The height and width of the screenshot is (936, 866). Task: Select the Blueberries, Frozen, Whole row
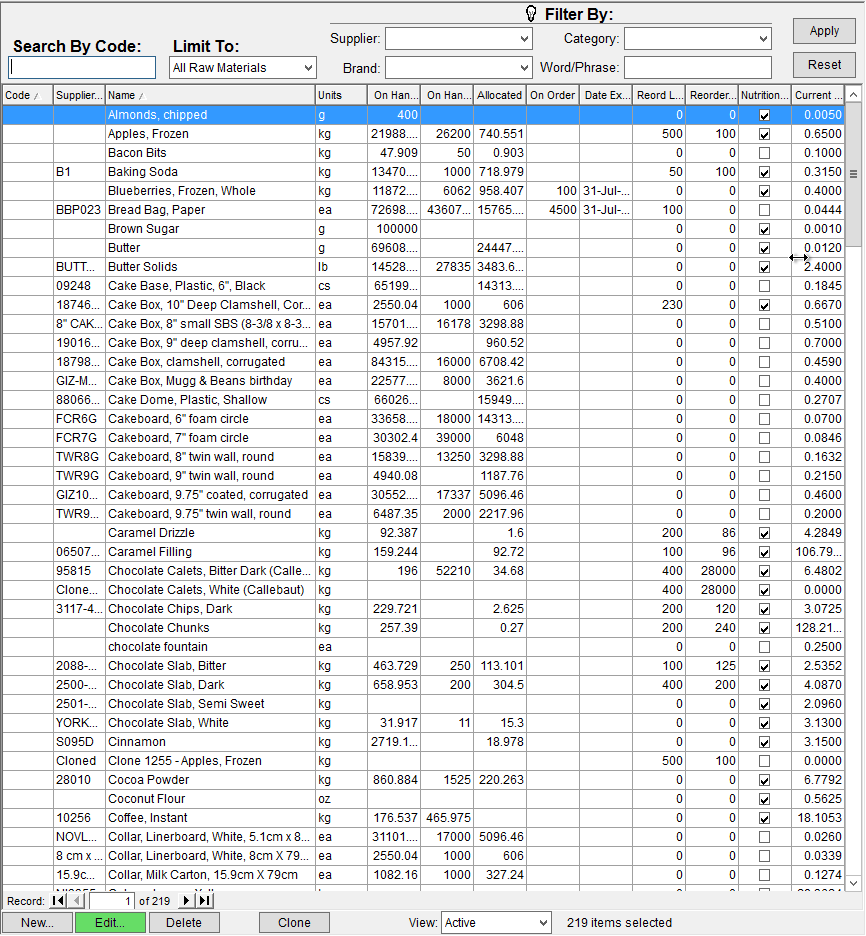pyautogui.click(x=423, y=191)
